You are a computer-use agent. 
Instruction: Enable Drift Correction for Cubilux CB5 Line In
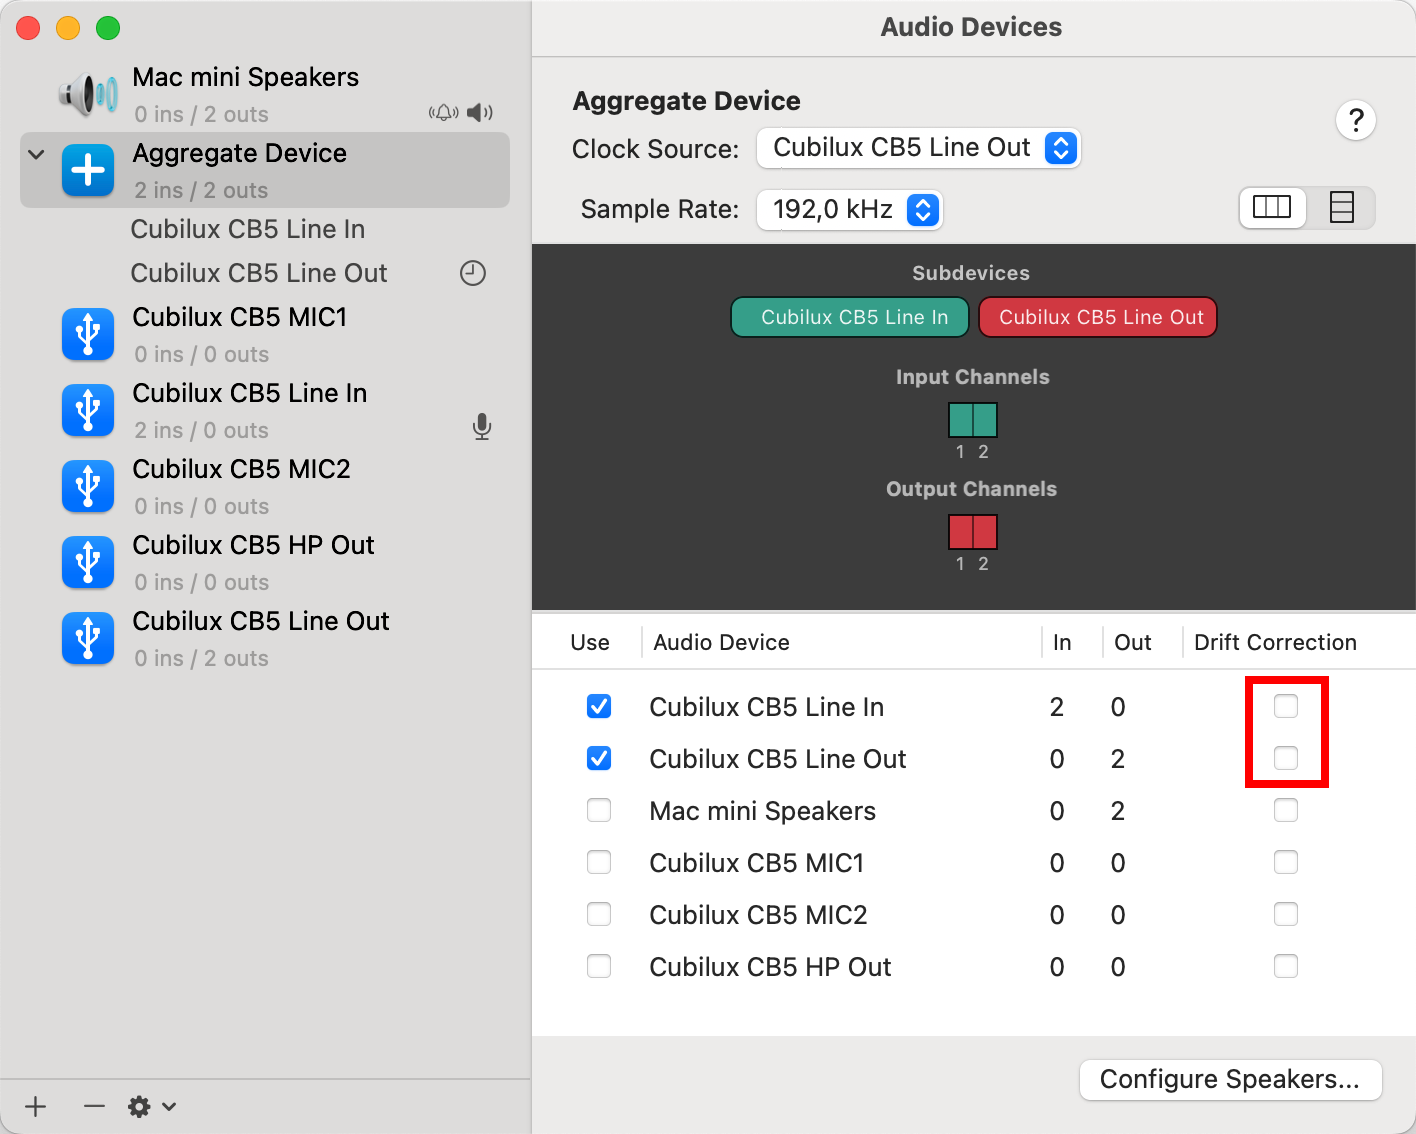pyautogui.click(x=1286, y=706)
